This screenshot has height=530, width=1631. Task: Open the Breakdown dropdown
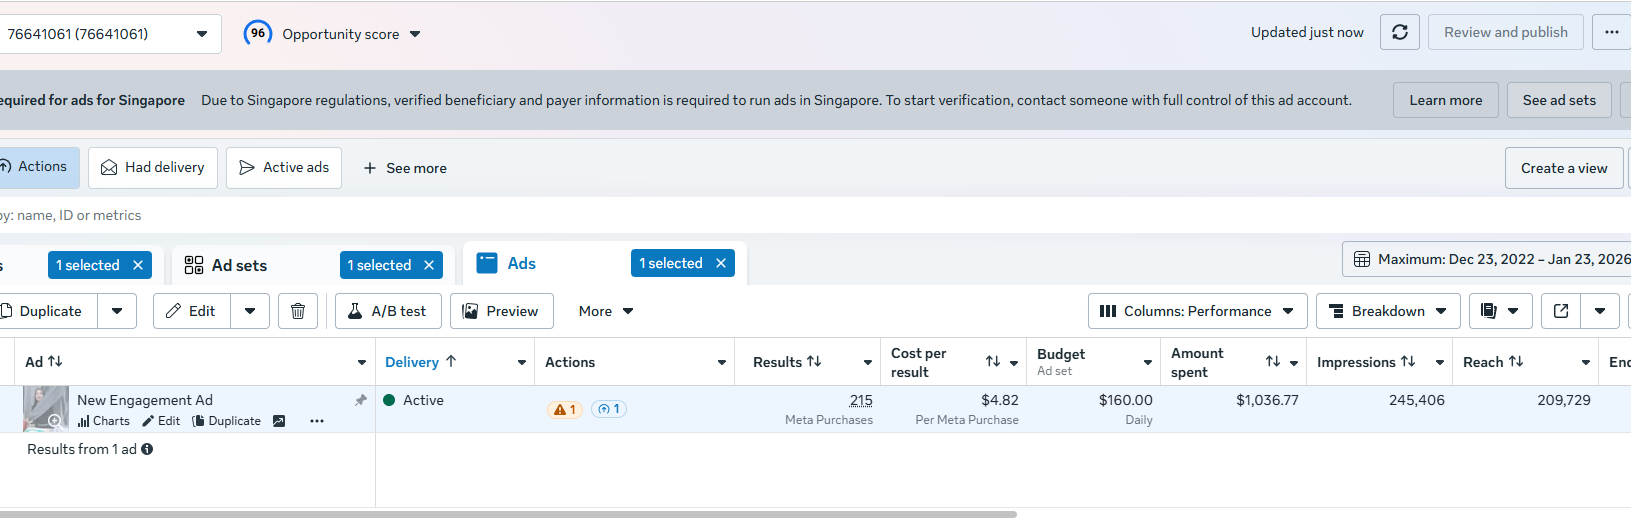pyautogui.click(x=1387, y=311)
